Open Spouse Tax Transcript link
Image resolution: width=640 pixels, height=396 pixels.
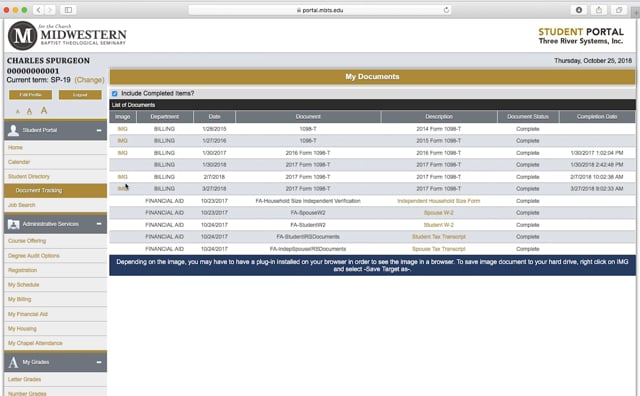click(439, 249)
